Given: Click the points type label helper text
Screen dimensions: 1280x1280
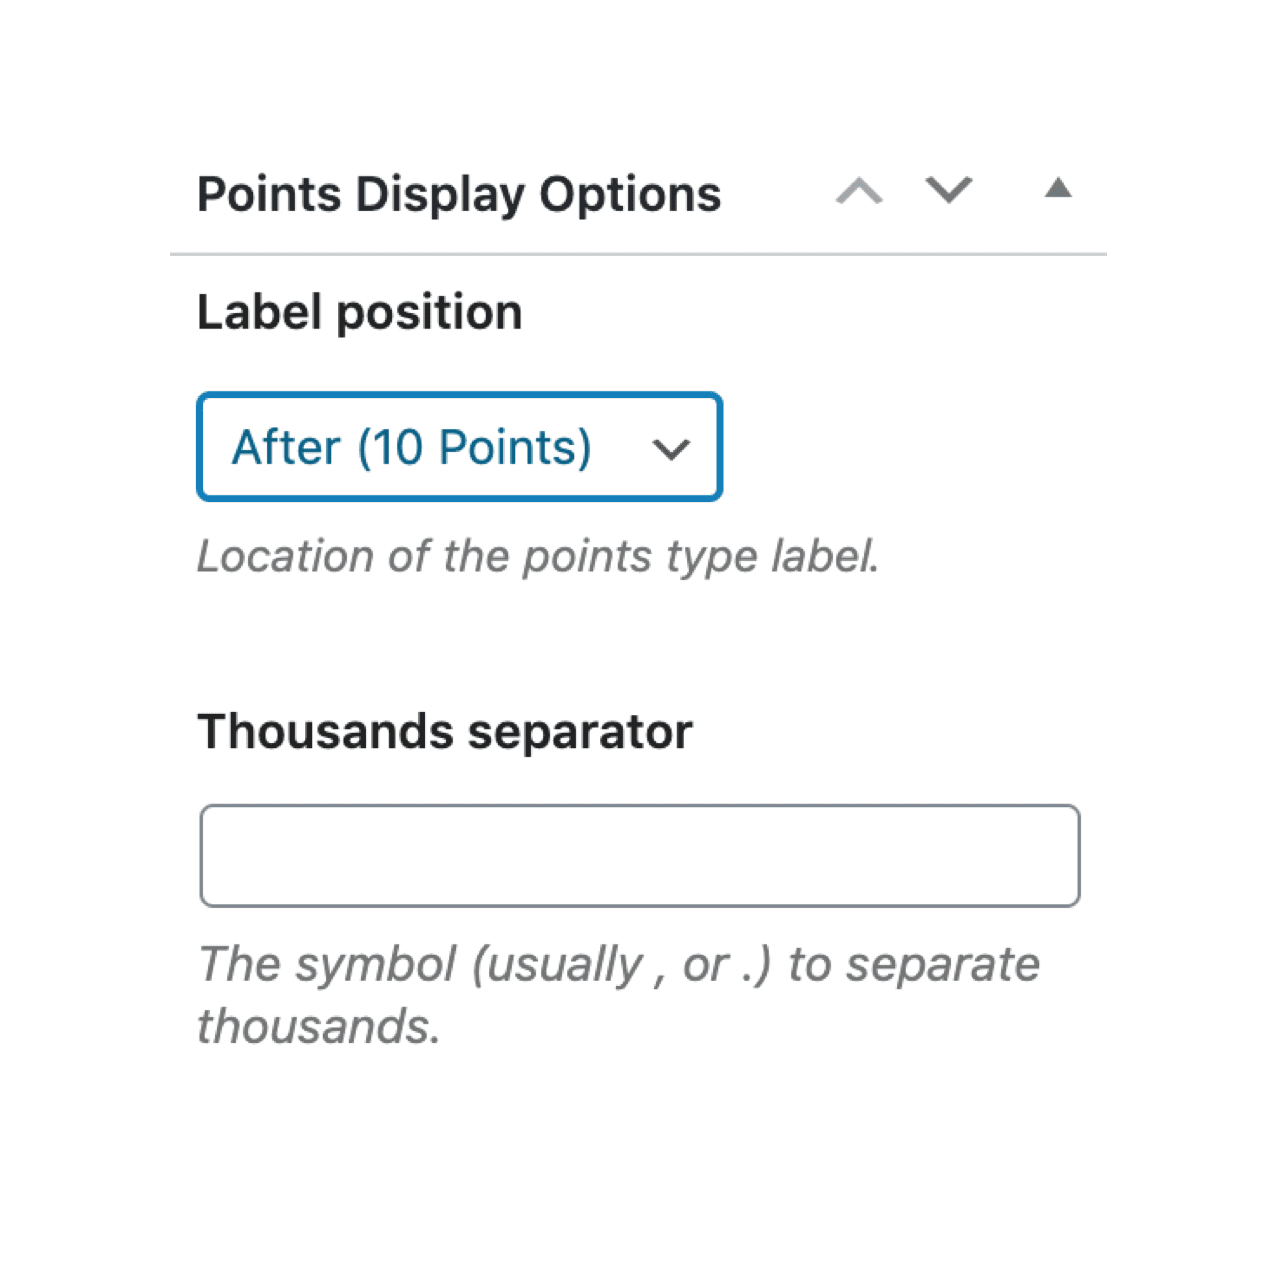Looking at the screenshot, I should 539,557.
